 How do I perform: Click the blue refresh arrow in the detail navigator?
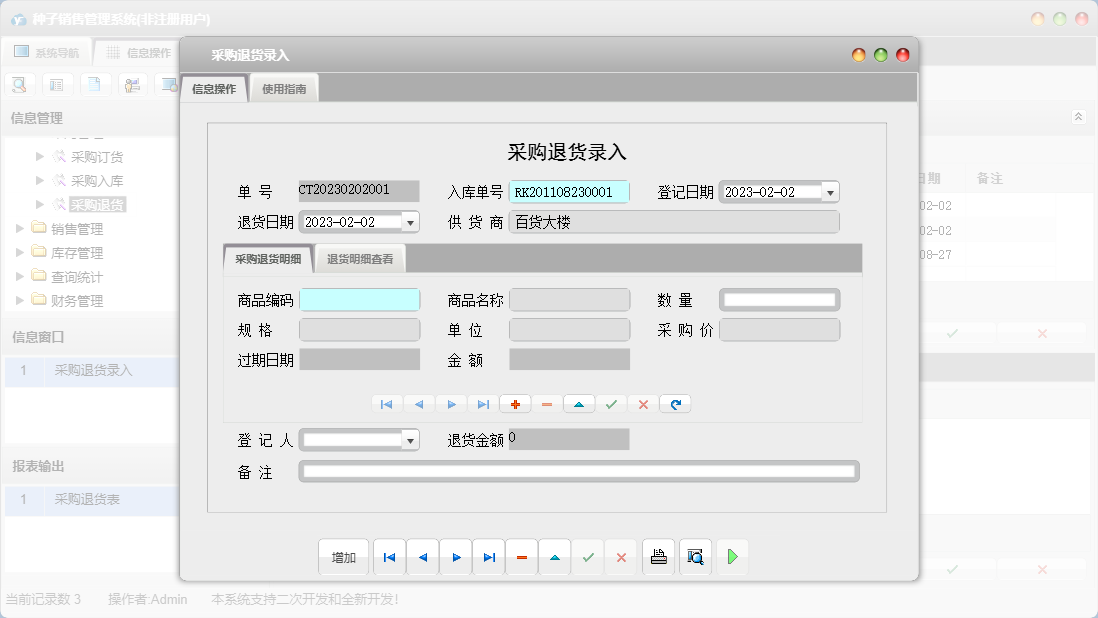676,404
